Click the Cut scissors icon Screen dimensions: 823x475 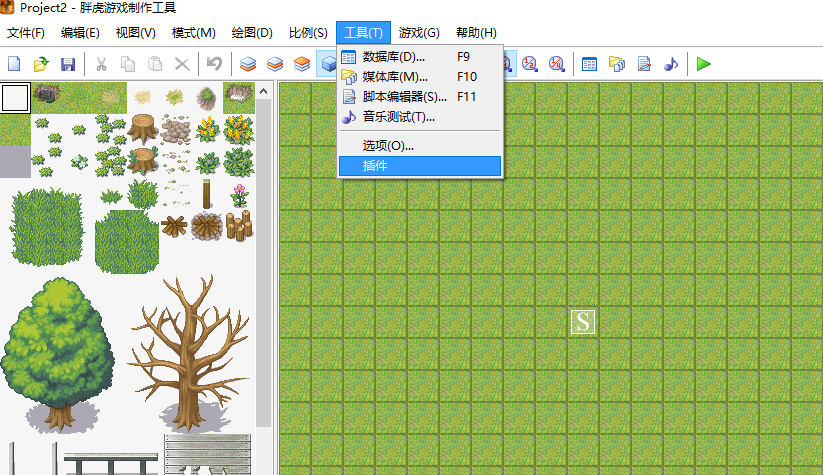click(101, 64)
